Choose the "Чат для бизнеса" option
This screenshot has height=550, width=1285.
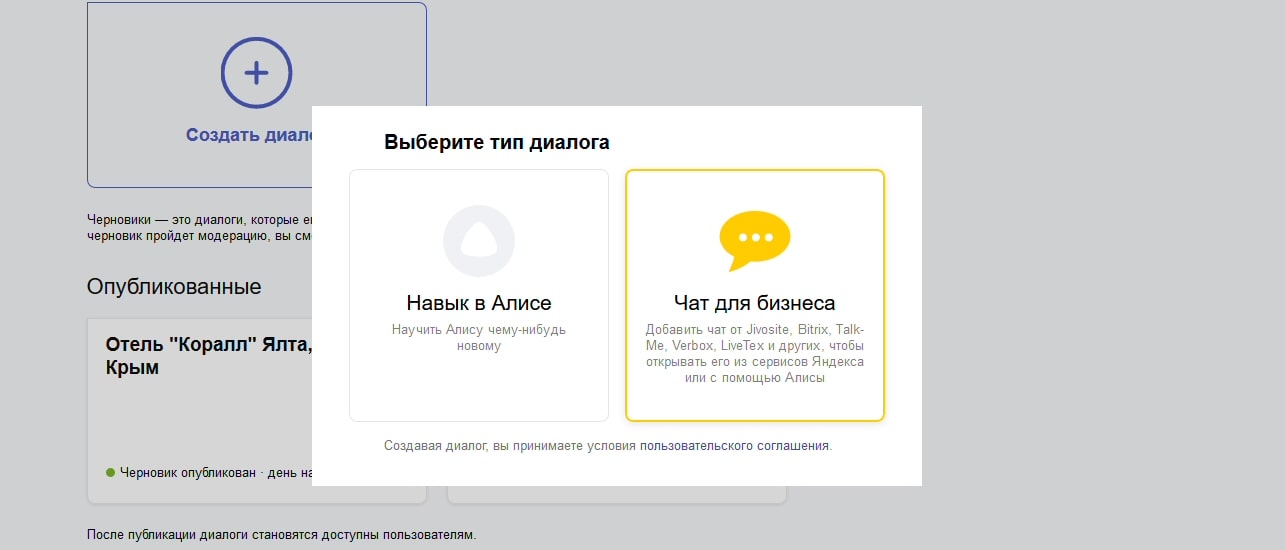(755, 295)
